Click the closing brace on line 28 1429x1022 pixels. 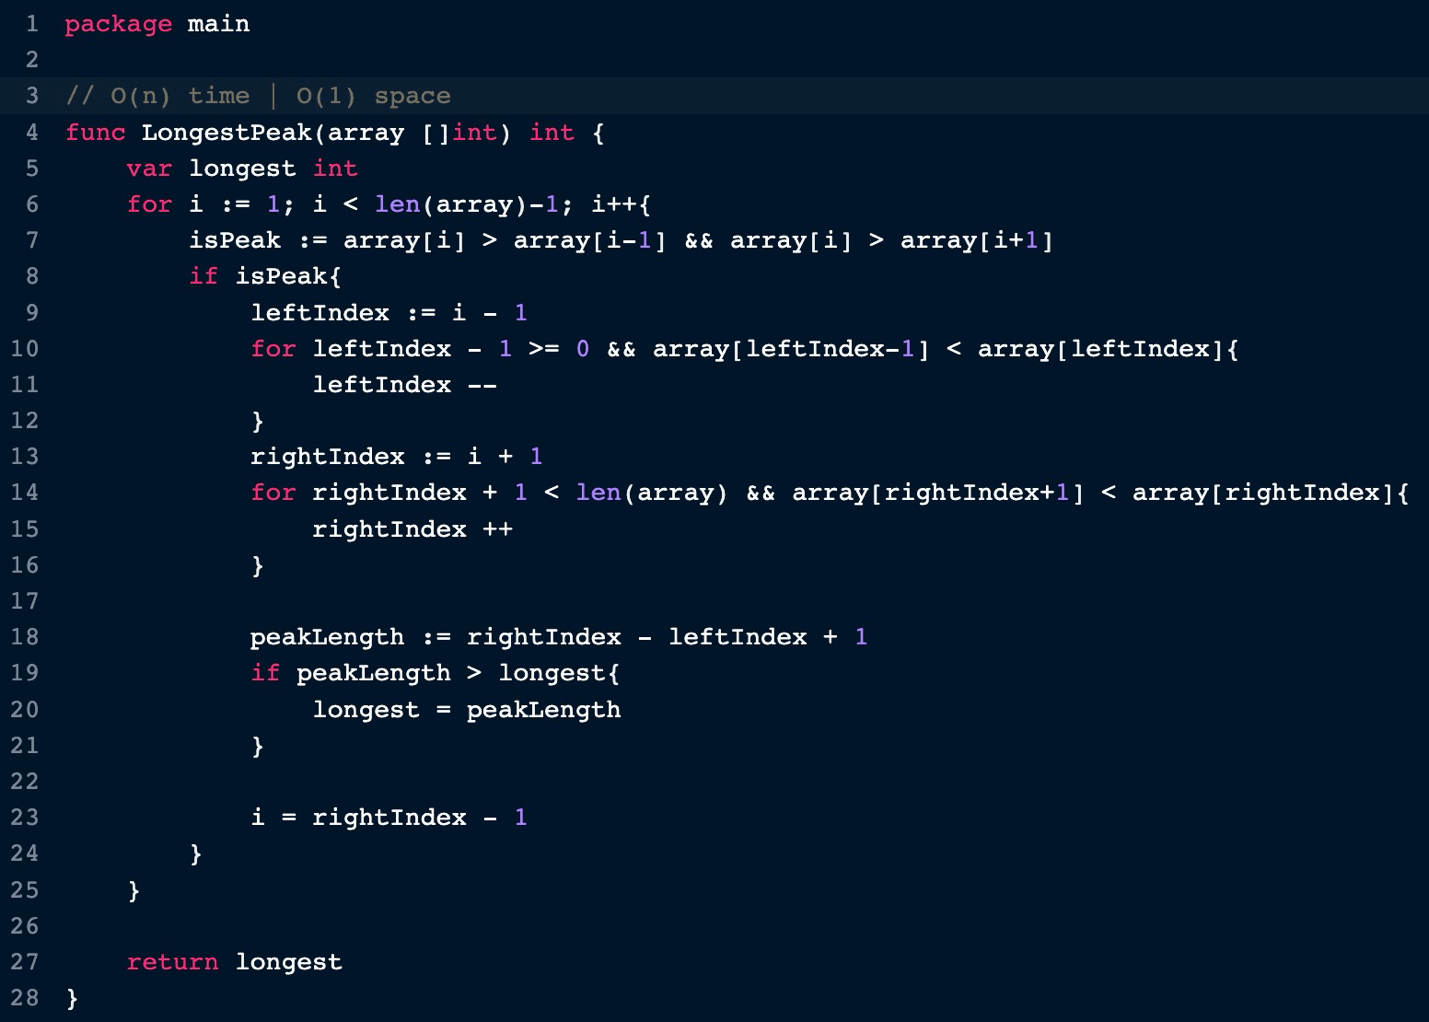pyautogui.click(x=72, y=998)
